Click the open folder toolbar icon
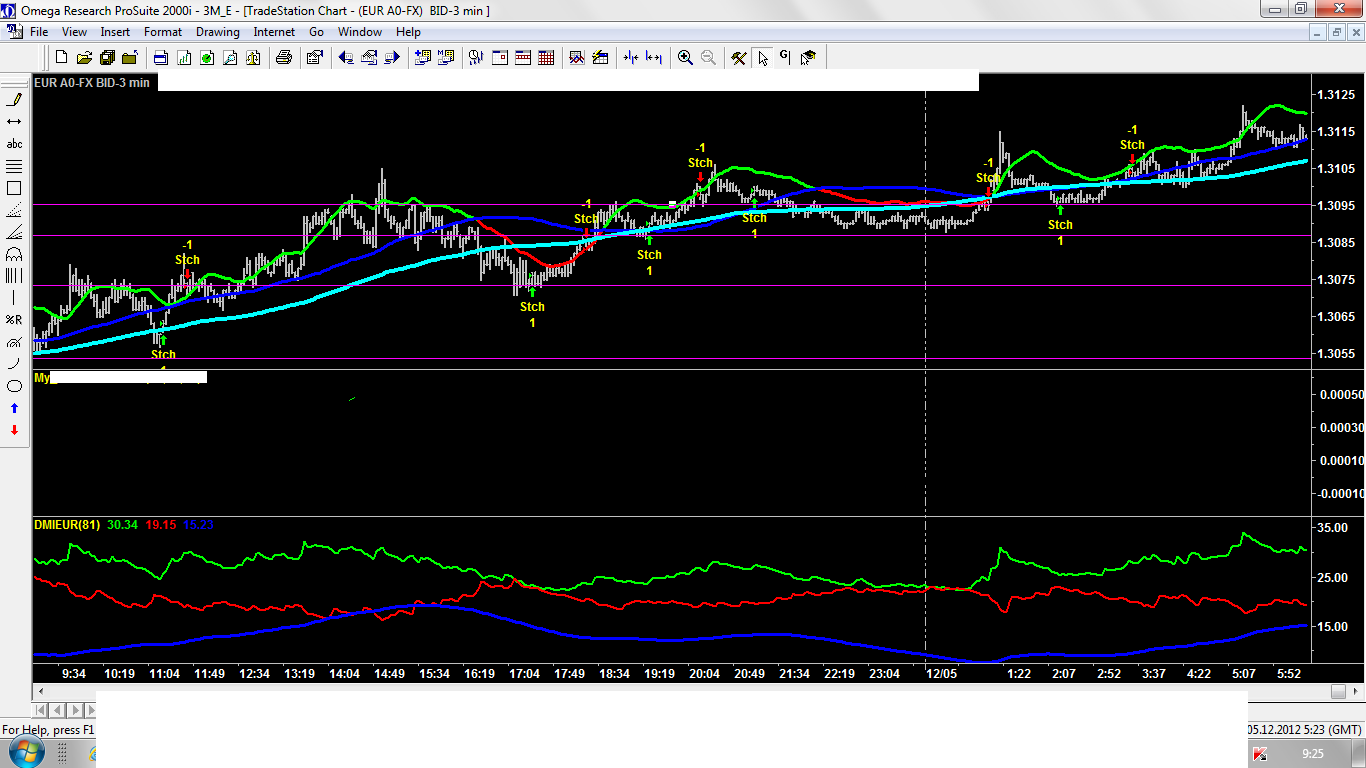Screen dimensions: 1366x768 click(84, 58)
